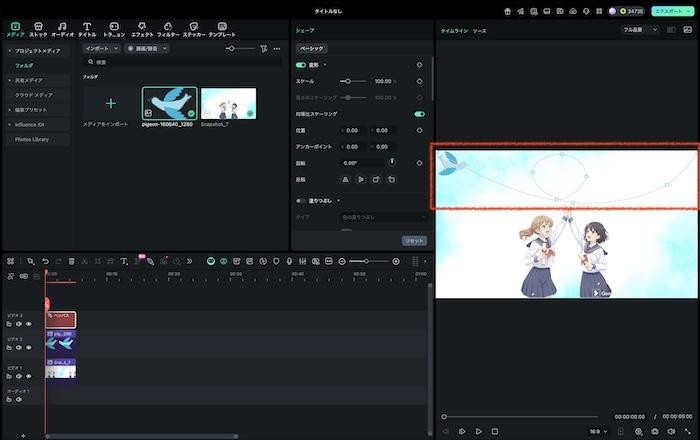The width and height of the screenshot is (700, 440).
Task: Open the オーディオ (Audio) tab
Action: 62,27
